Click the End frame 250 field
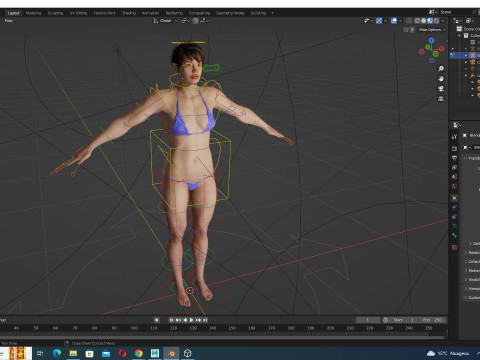This screenshot has height=360, width=480. click(x=433, y=320)
